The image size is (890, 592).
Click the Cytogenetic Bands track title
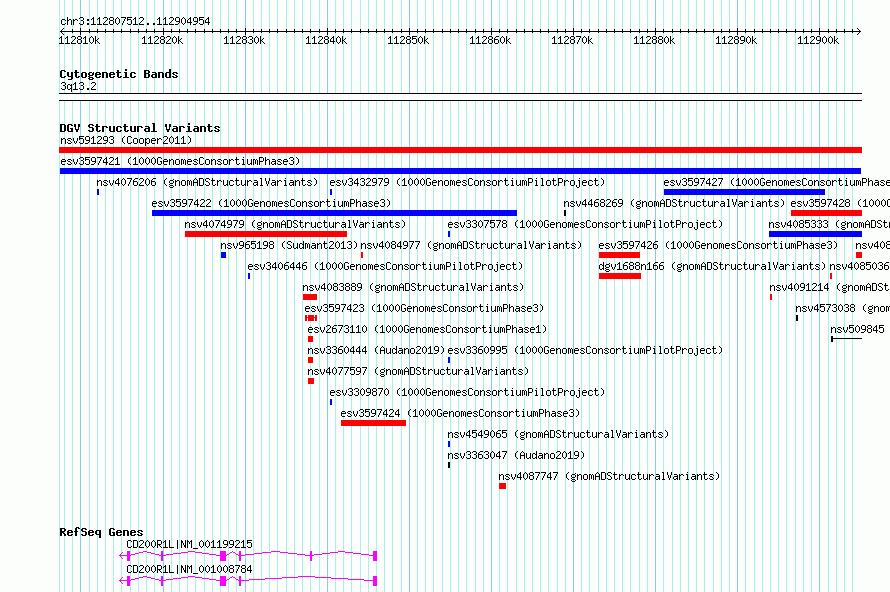(x=119, y=74)
